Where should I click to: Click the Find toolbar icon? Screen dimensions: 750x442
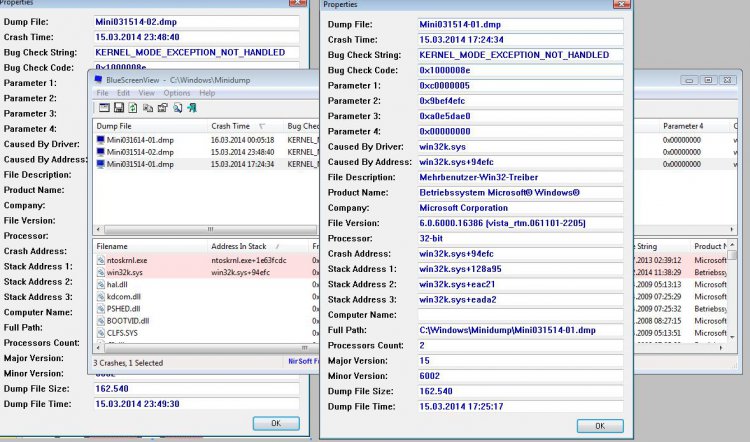(177, 108)
